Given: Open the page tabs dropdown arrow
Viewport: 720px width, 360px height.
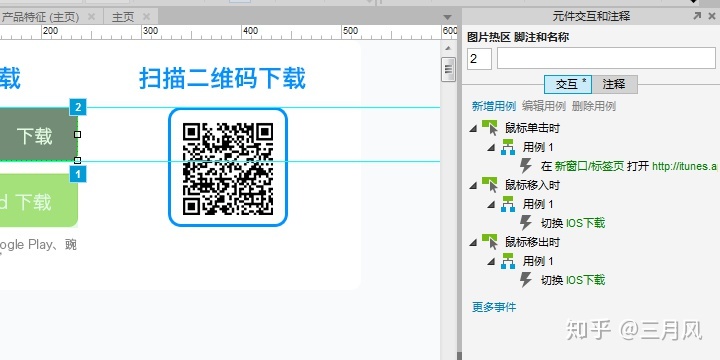Looking at the screenshot, I should (x=447, y=17).
